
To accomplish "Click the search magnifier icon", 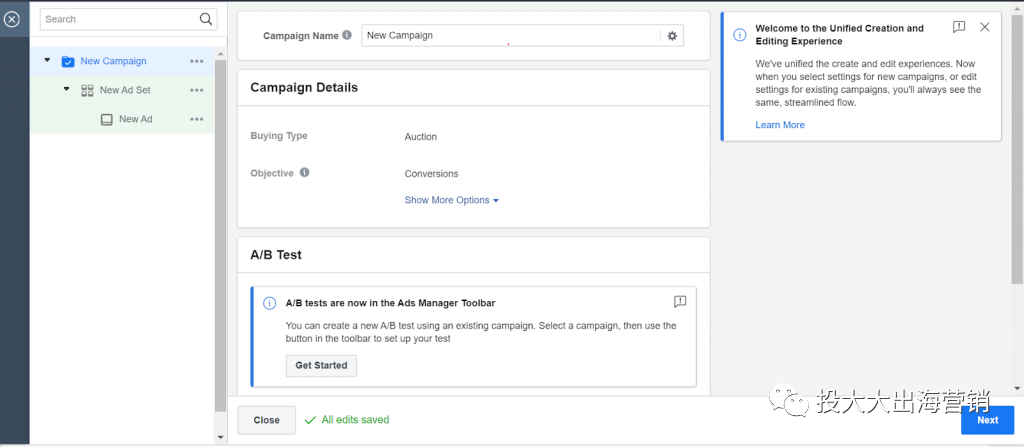I will point(206,19).
